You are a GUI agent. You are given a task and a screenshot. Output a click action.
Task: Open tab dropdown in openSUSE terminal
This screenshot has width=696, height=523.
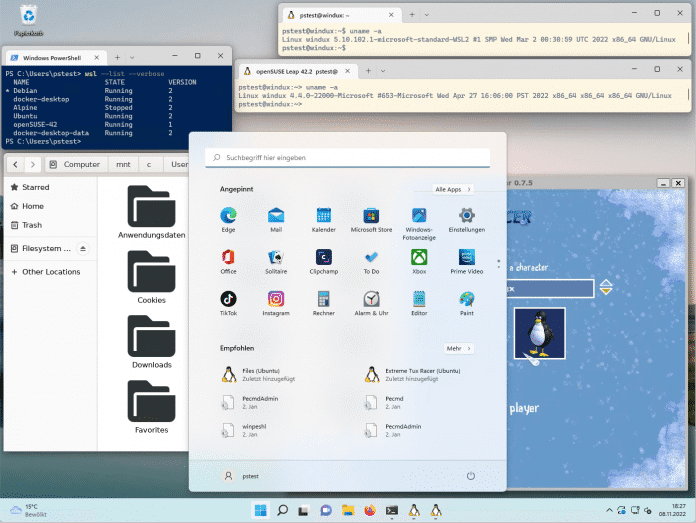coord(383,71)
